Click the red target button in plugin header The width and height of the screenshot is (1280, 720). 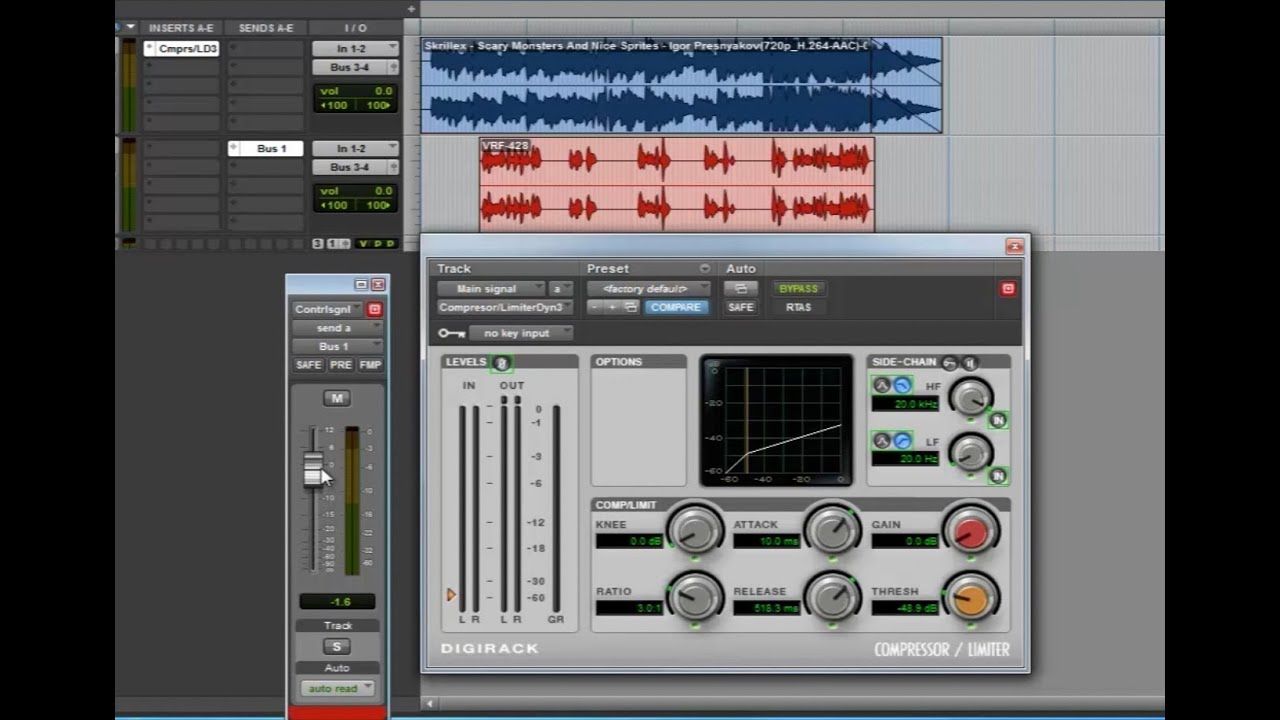click(x=1008, y=289)
